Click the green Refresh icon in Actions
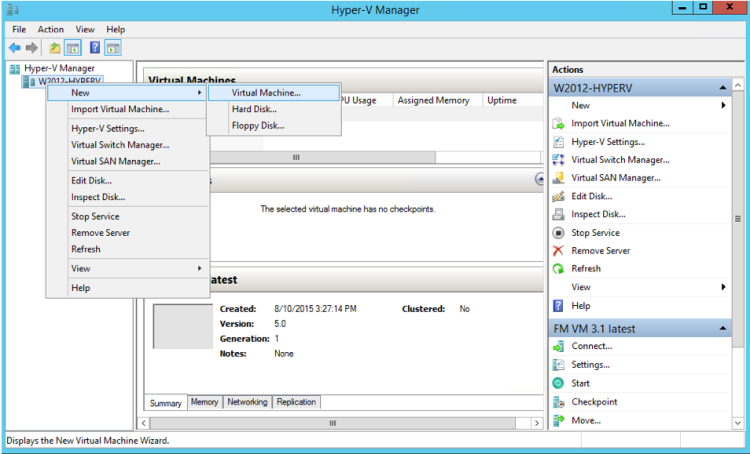 558,268
